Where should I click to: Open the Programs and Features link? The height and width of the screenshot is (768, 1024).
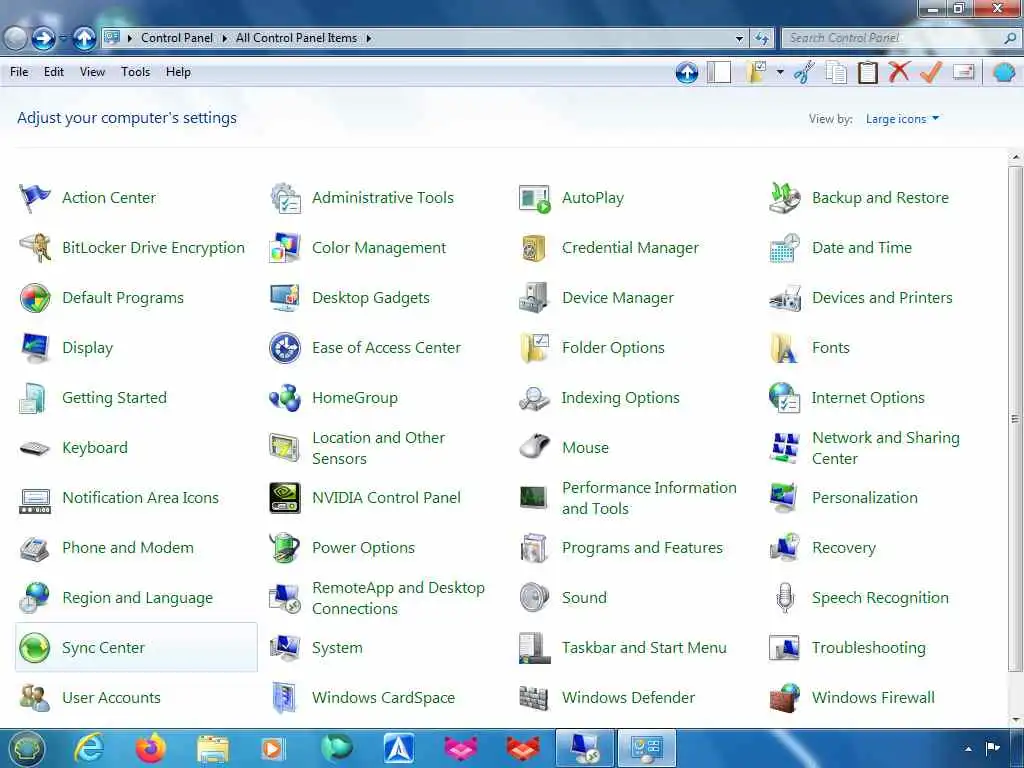pos(642,548)
